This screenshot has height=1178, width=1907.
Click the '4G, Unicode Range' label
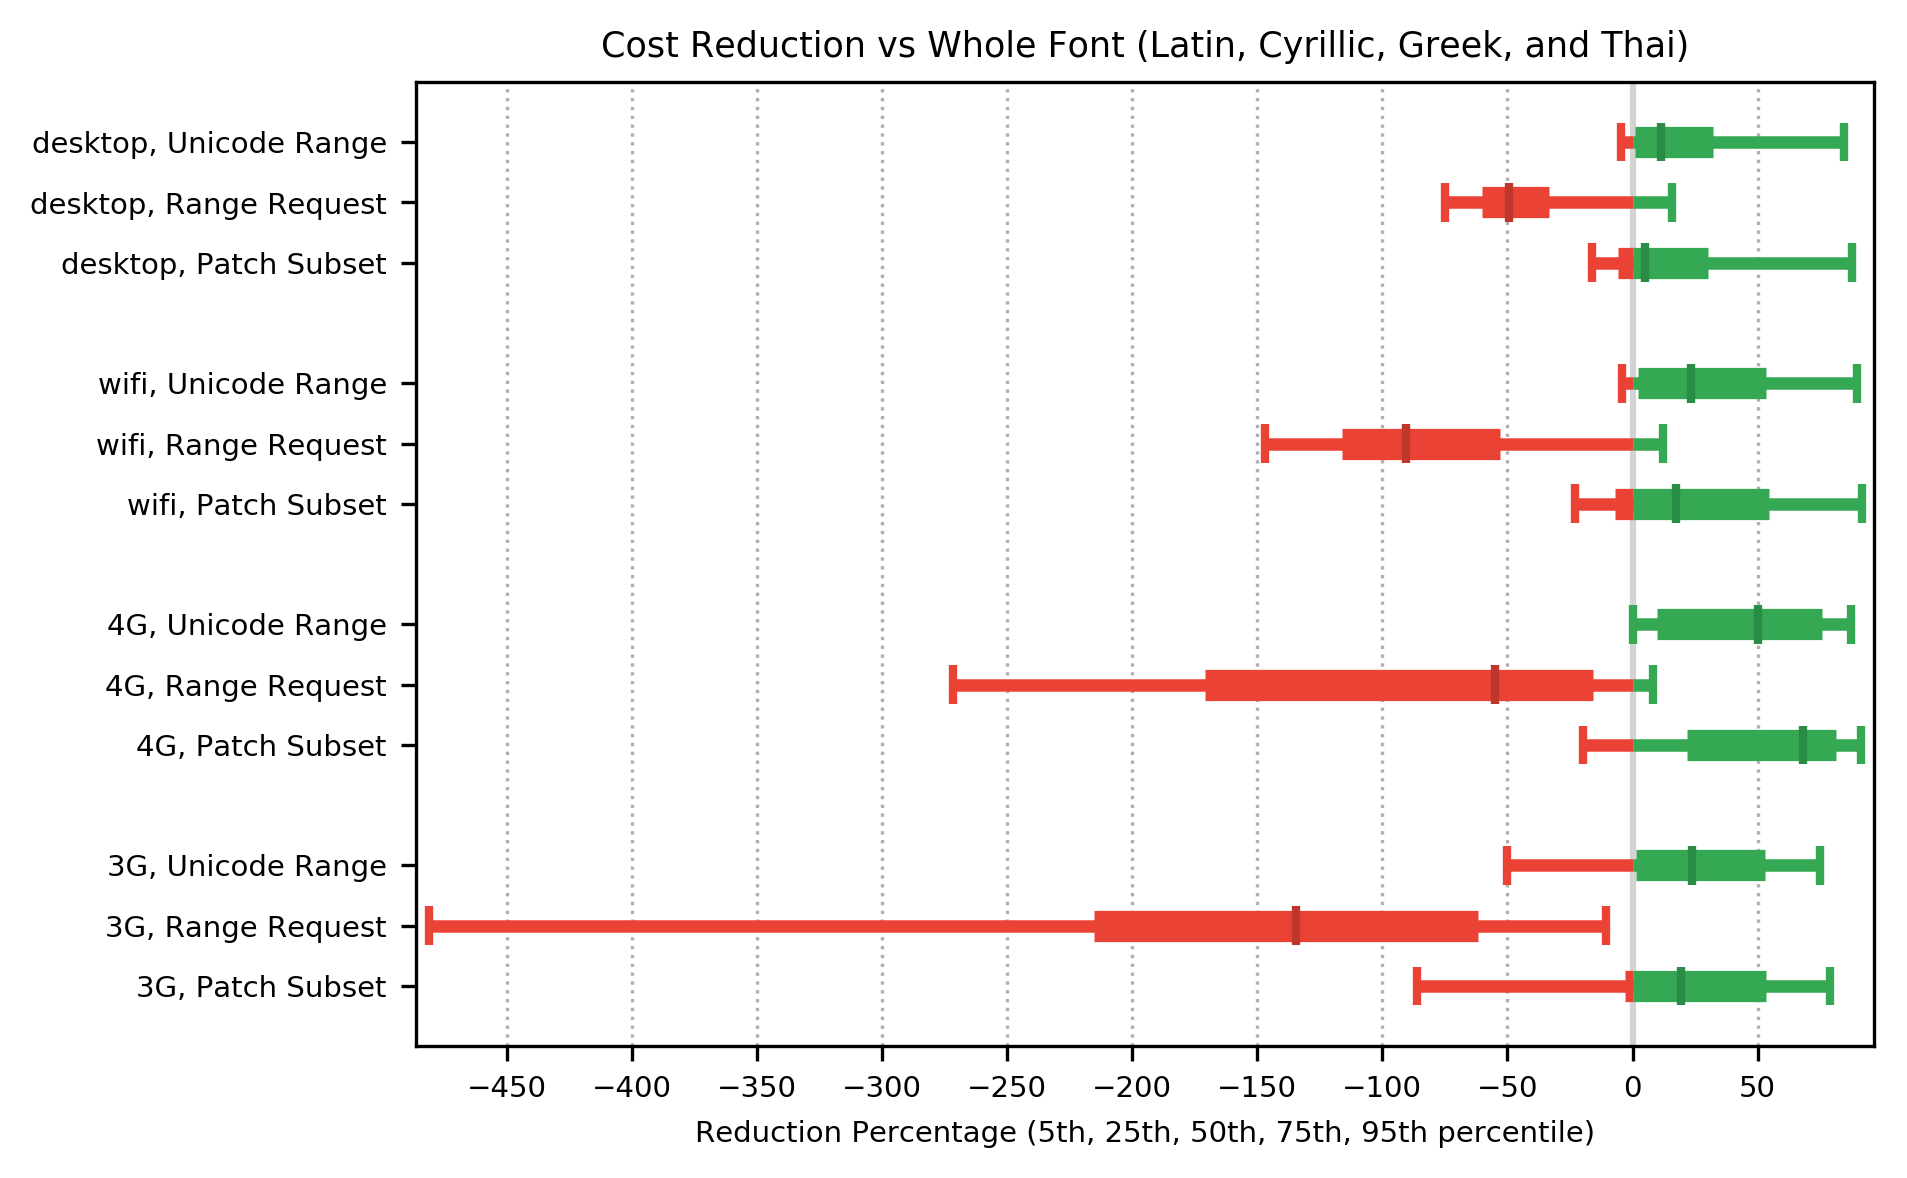246,626
